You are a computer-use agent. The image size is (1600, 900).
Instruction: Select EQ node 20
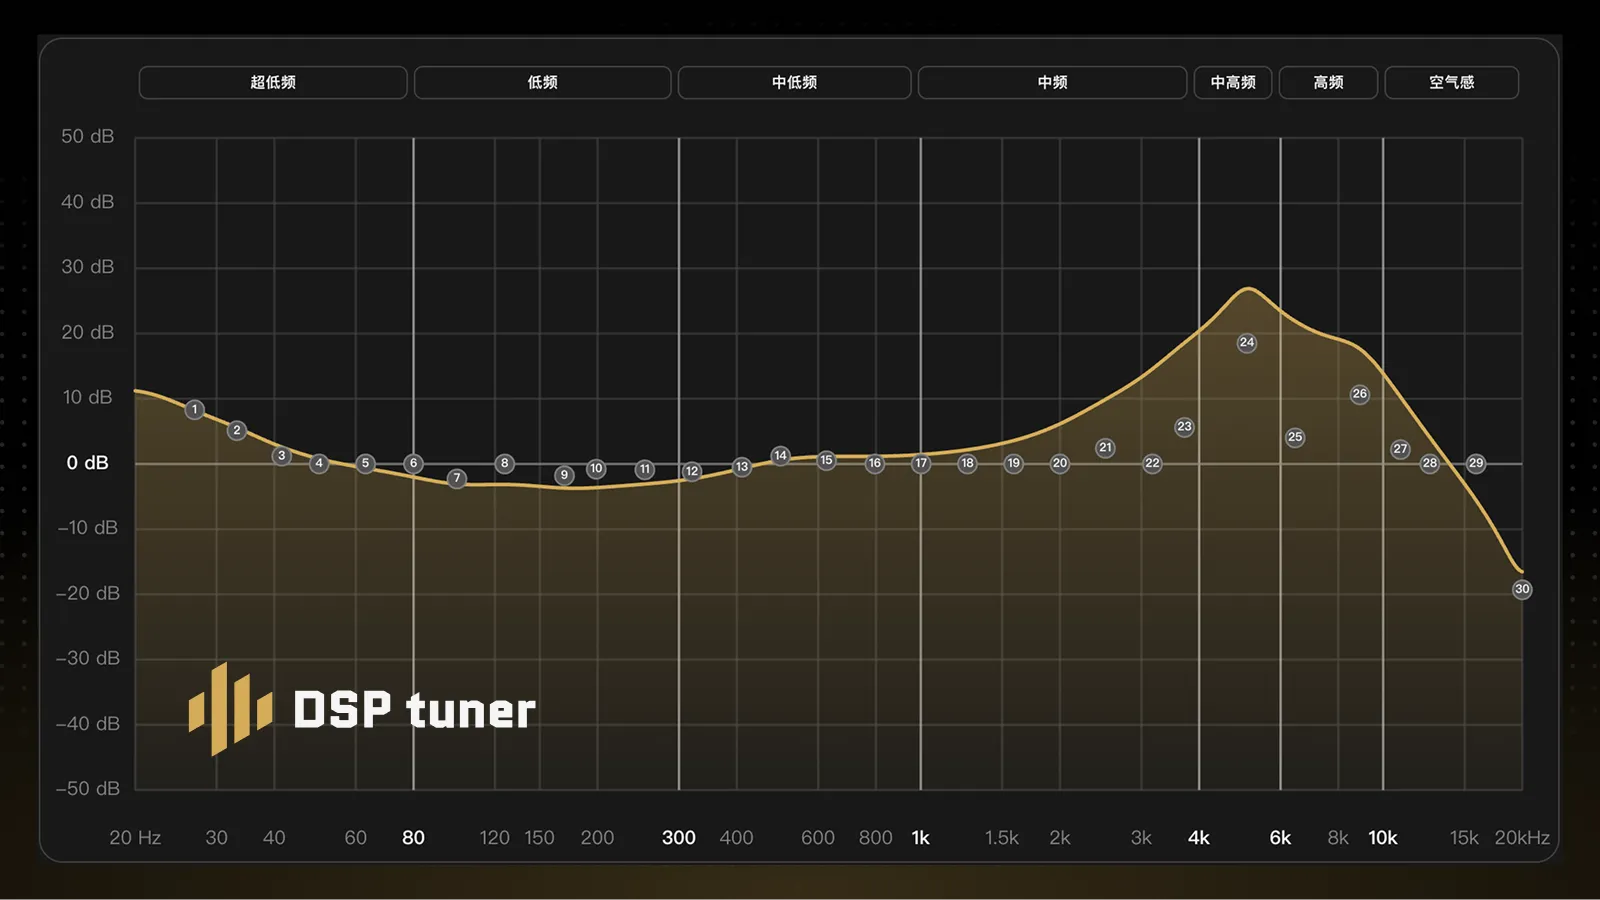pyautogui.click(x=1060, y=463)
